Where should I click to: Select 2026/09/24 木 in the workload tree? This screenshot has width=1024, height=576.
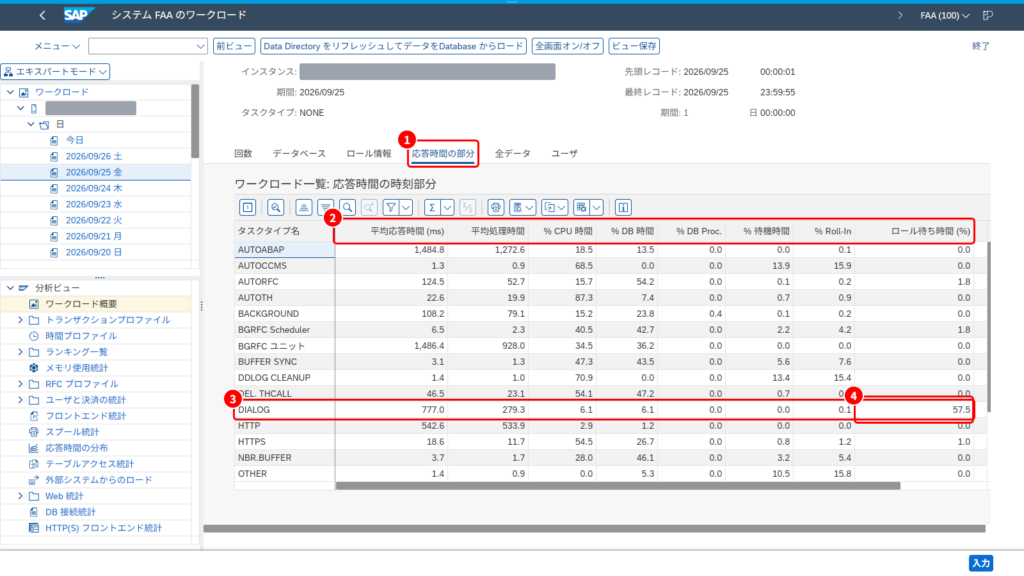[94, 188]
